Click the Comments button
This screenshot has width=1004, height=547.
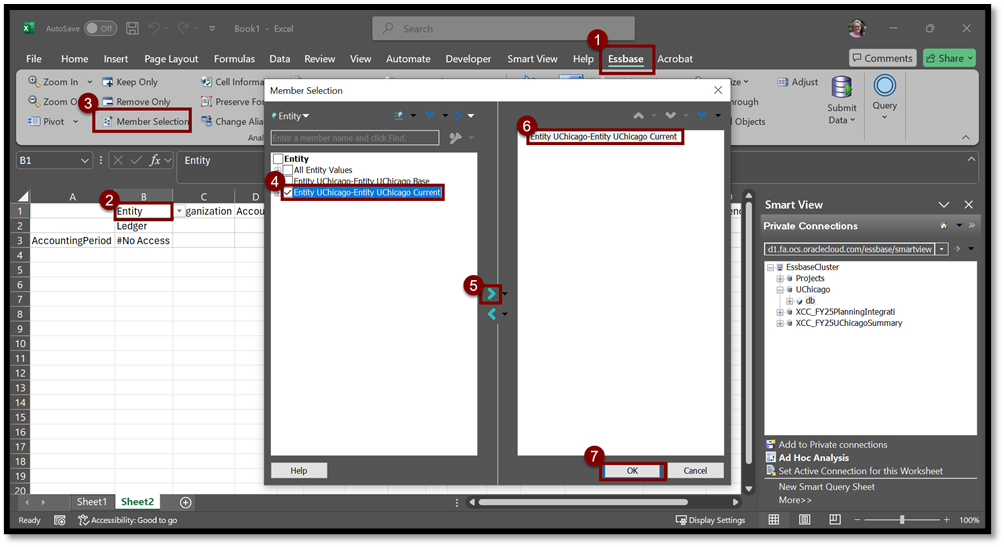coord(882,58)
